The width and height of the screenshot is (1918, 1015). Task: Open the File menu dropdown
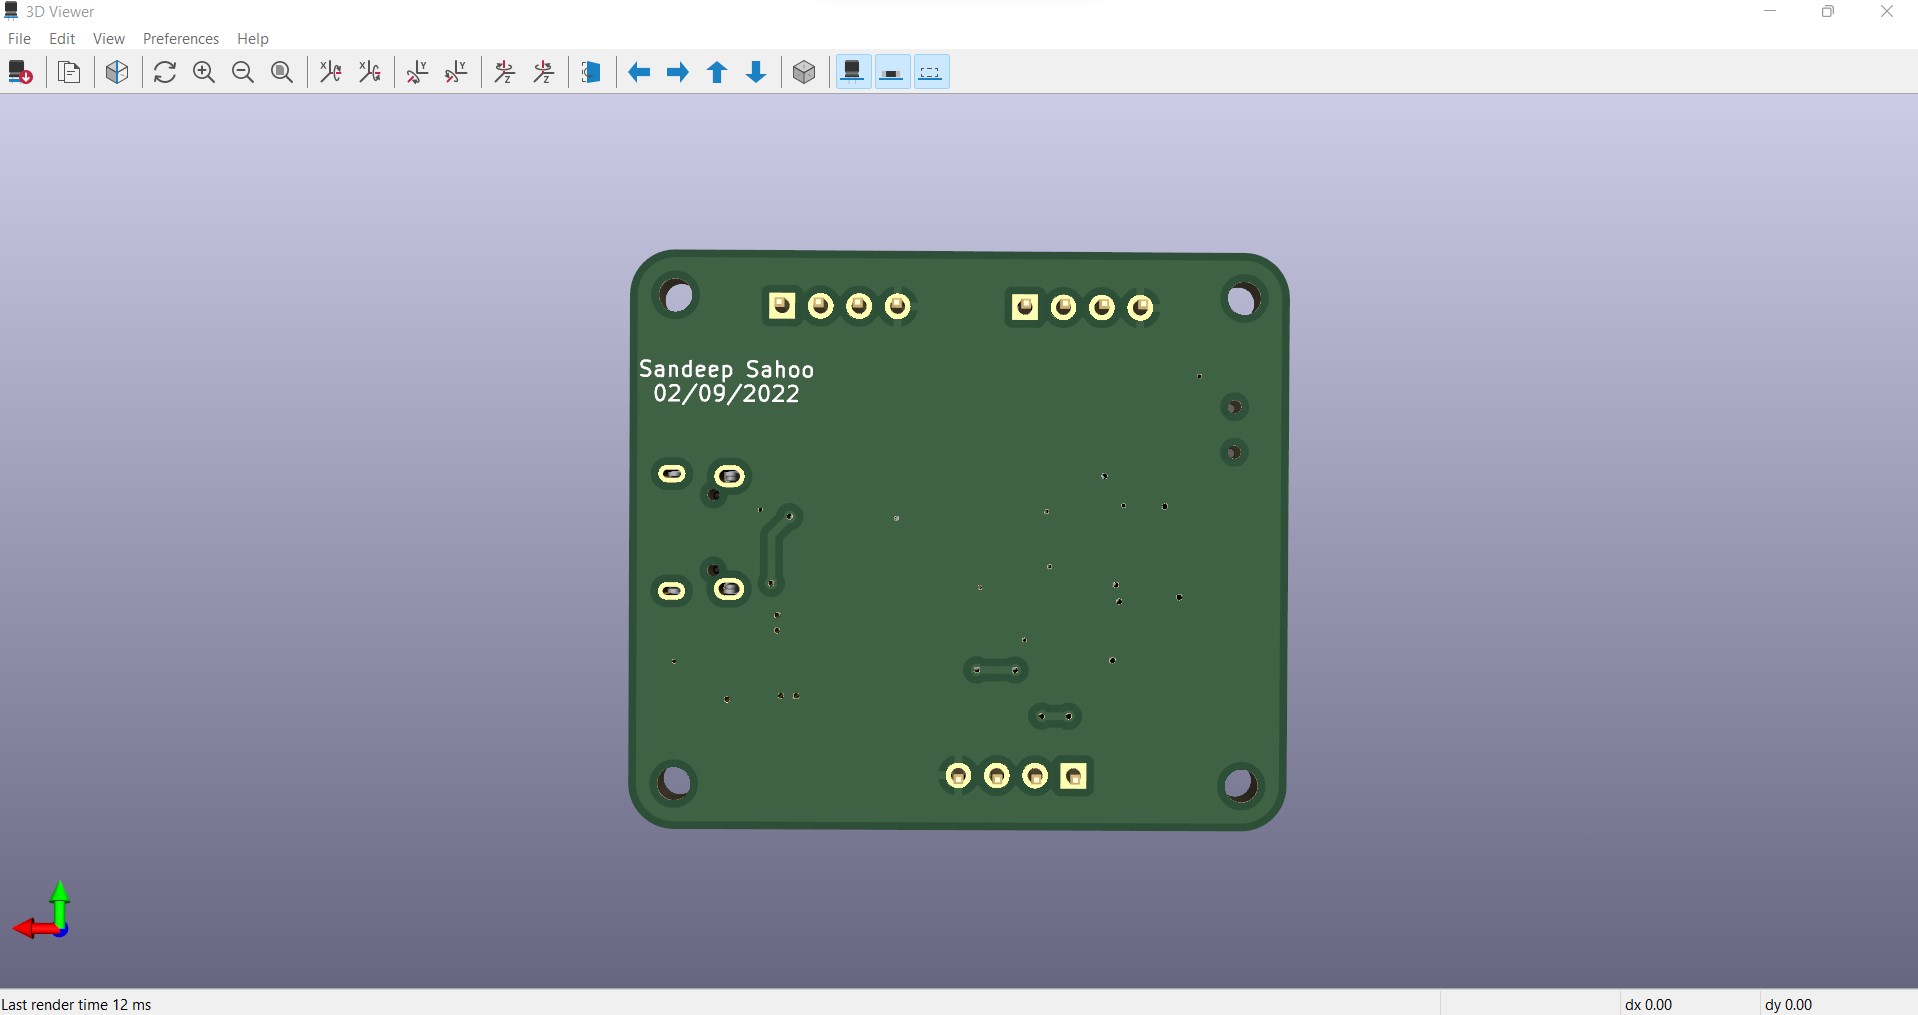[19, 39]
